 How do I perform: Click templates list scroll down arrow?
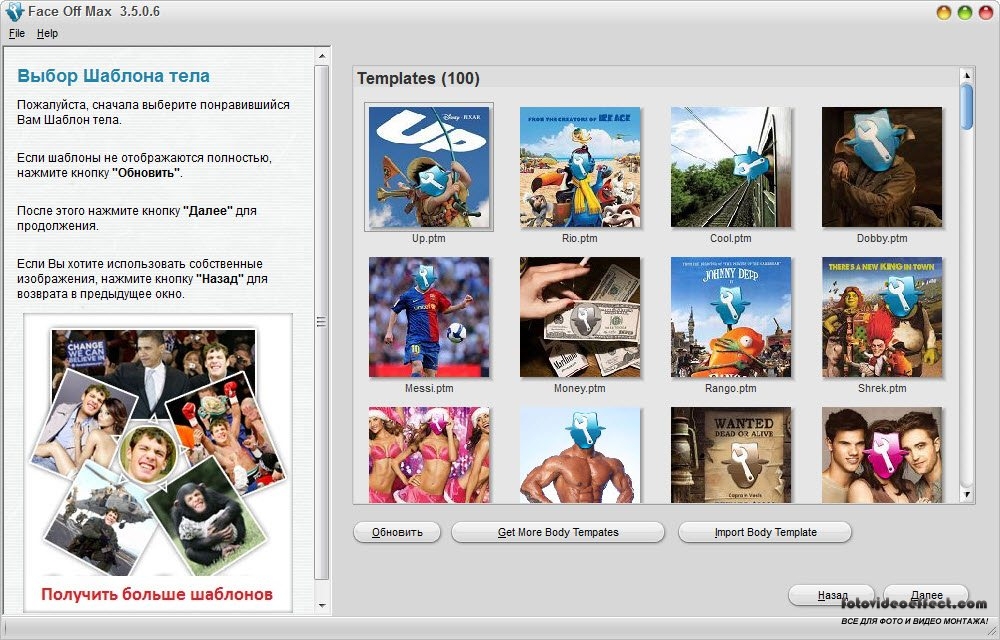click(967, 494)
